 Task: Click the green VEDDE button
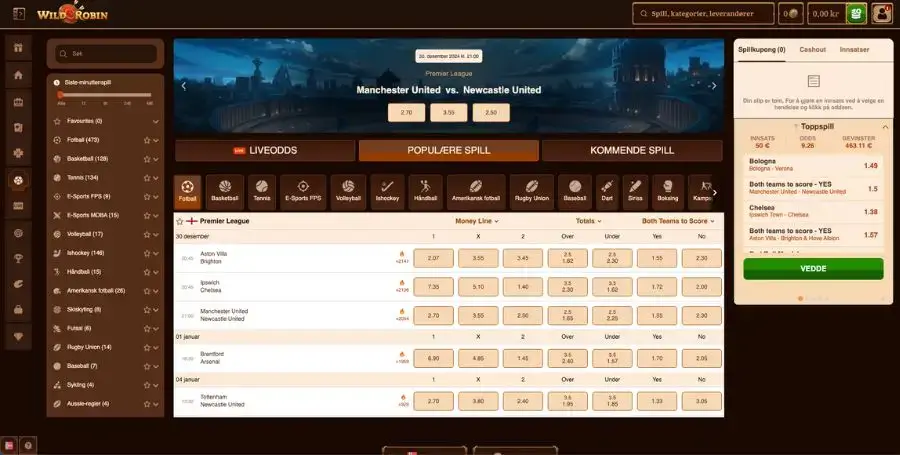pos(813,269)
